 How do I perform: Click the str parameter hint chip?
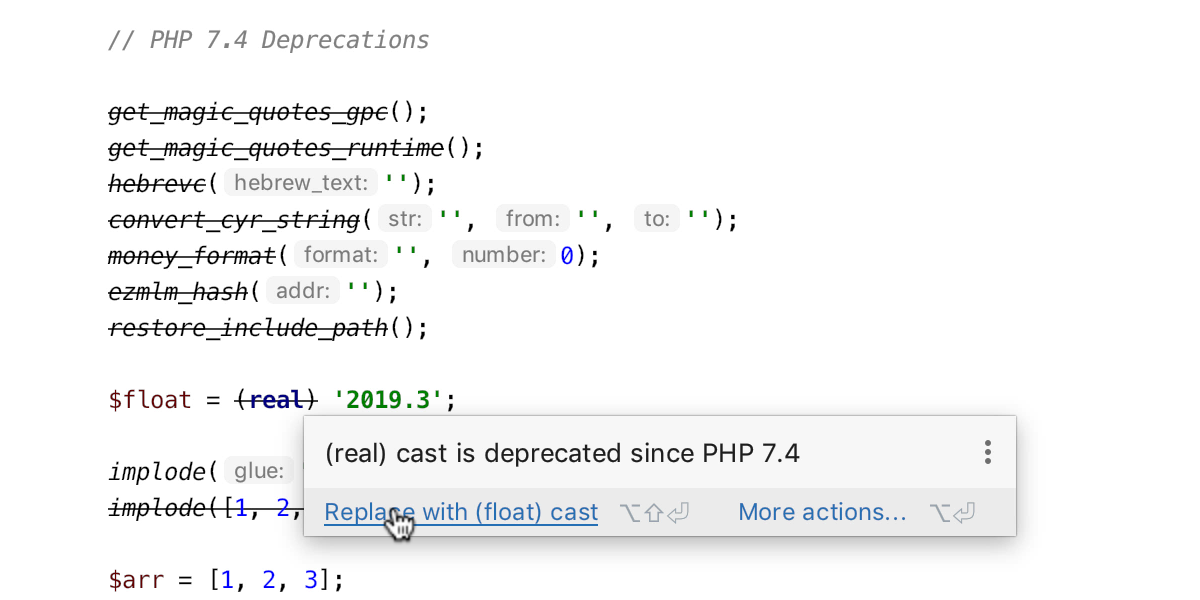point(404,218)
